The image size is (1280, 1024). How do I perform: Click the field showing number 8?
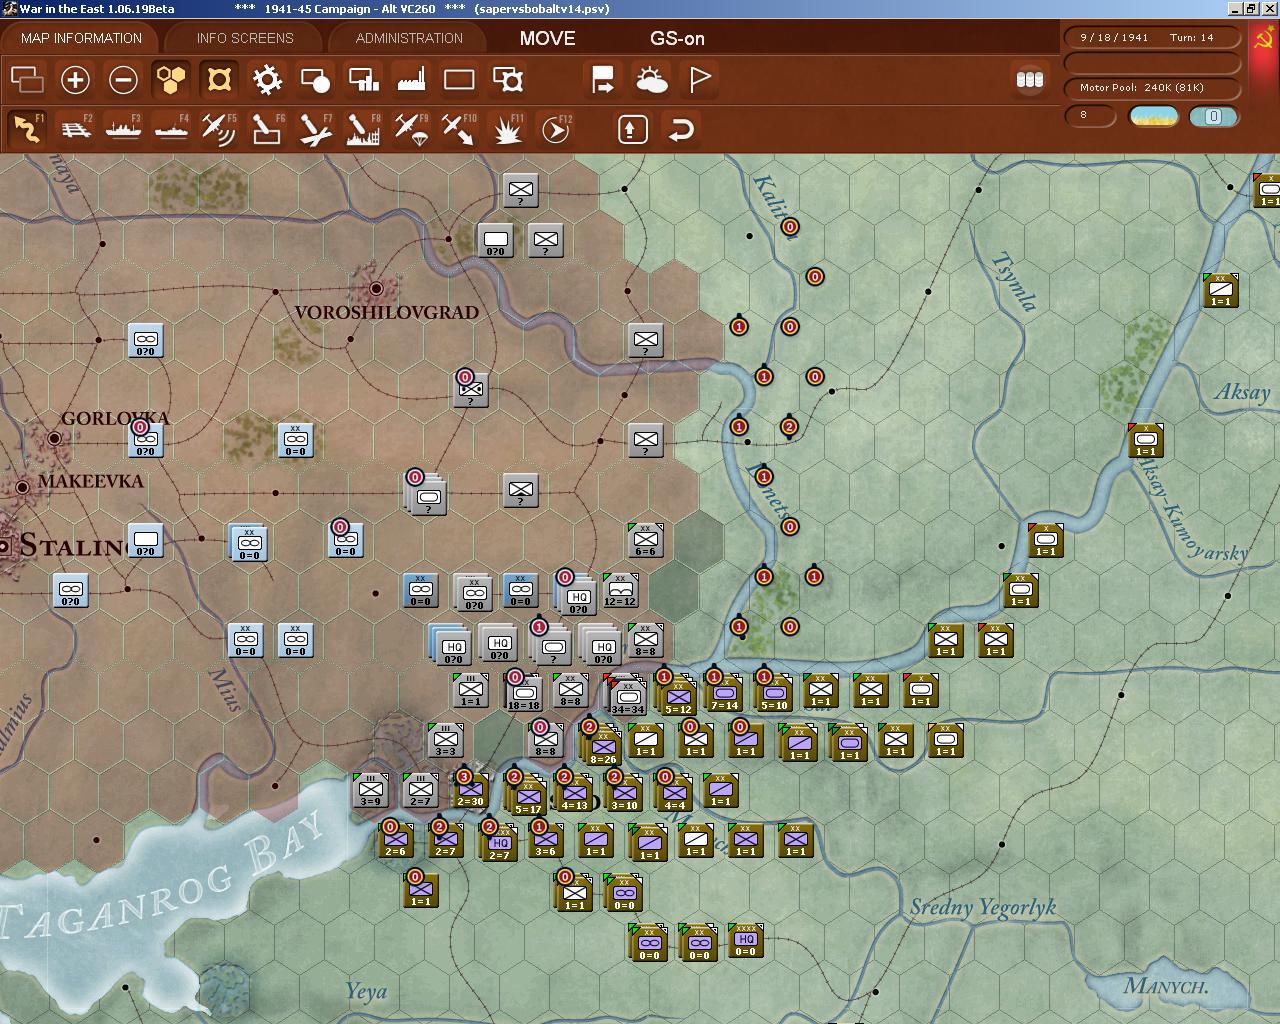(1090, 116)
